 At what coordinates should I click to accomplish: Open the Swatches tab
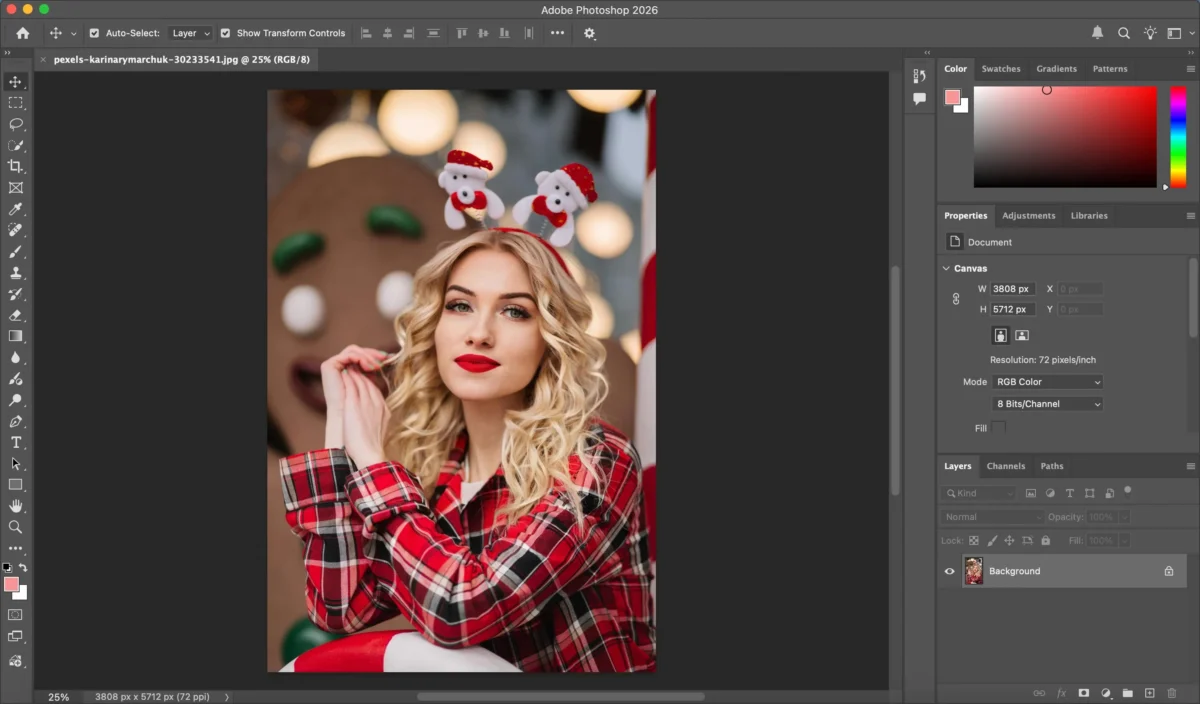(x=1001, y=68)
